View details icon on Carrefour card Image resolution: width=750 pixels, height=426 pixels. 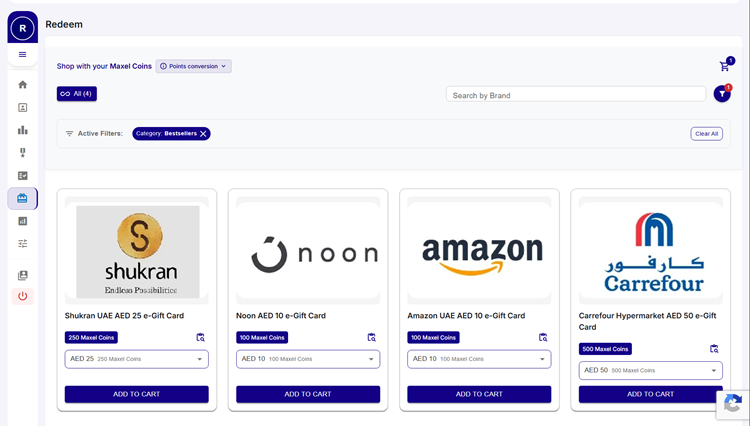(714, 349)
